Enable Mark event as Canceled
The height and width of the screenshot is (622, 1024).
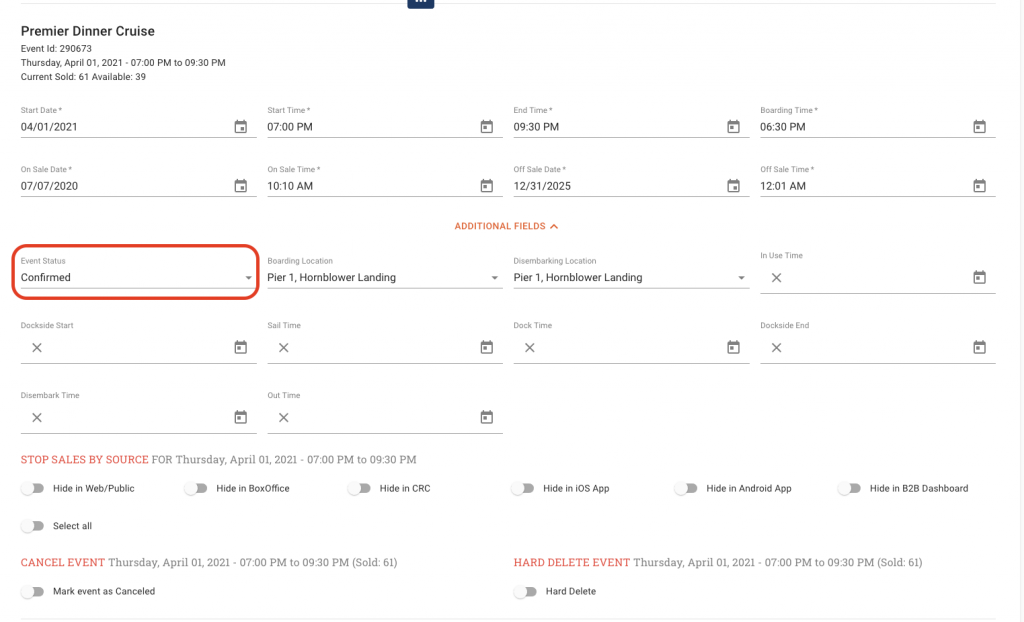(x=33, y=591)
